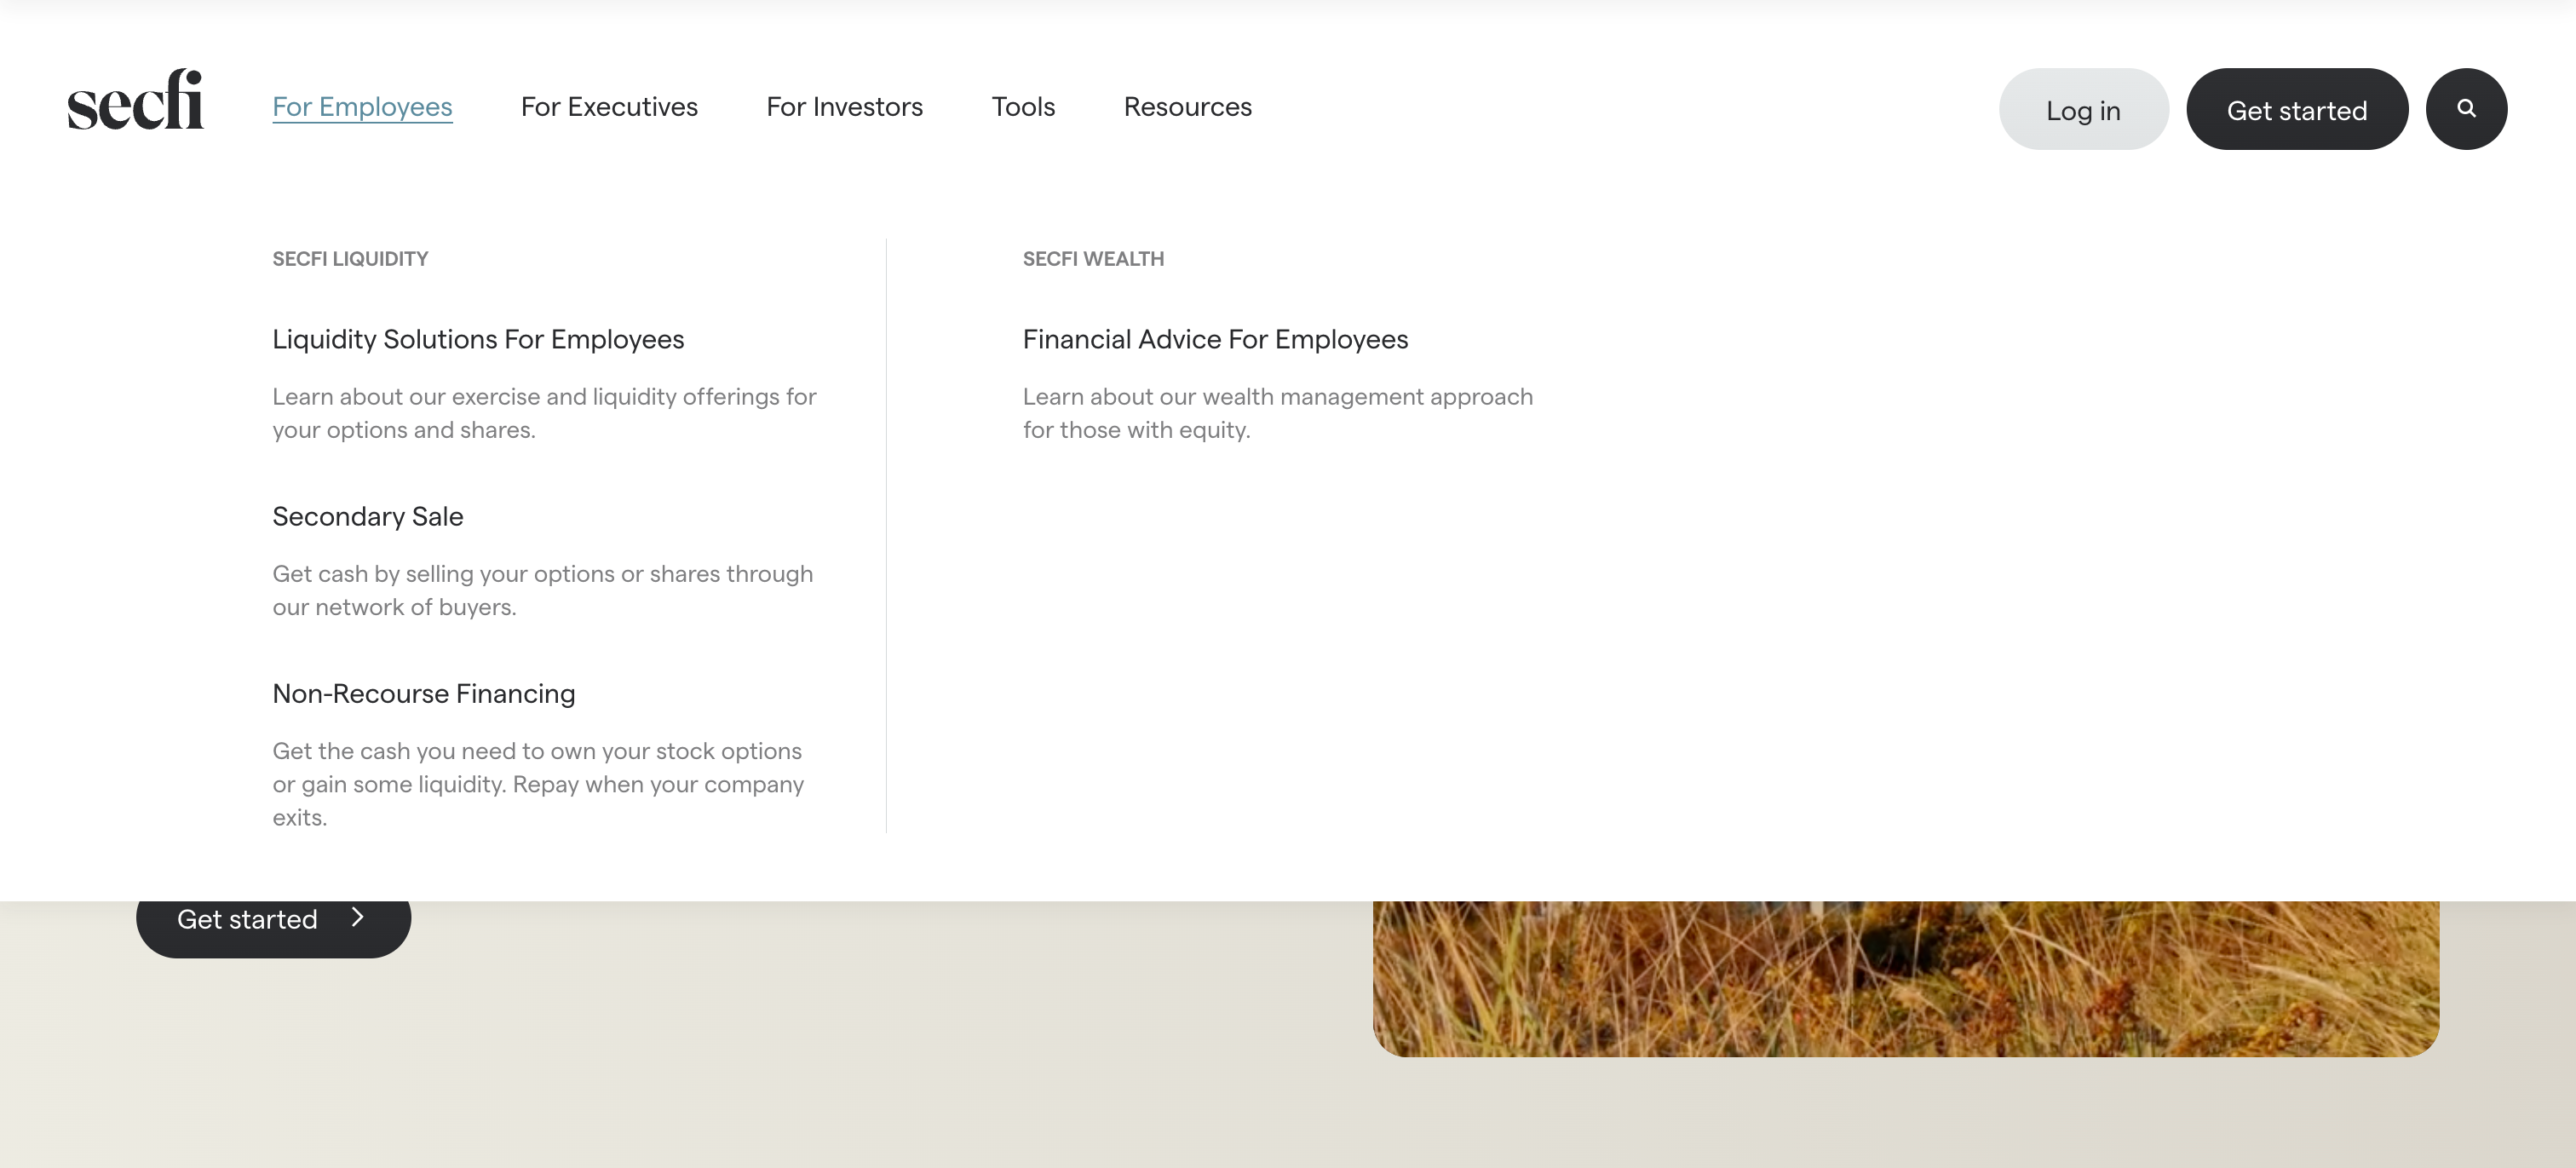This screenshot has width=2576, height=1168.
Task: Click the Secfi Liquidity section heading
Action: click(349, 259)
